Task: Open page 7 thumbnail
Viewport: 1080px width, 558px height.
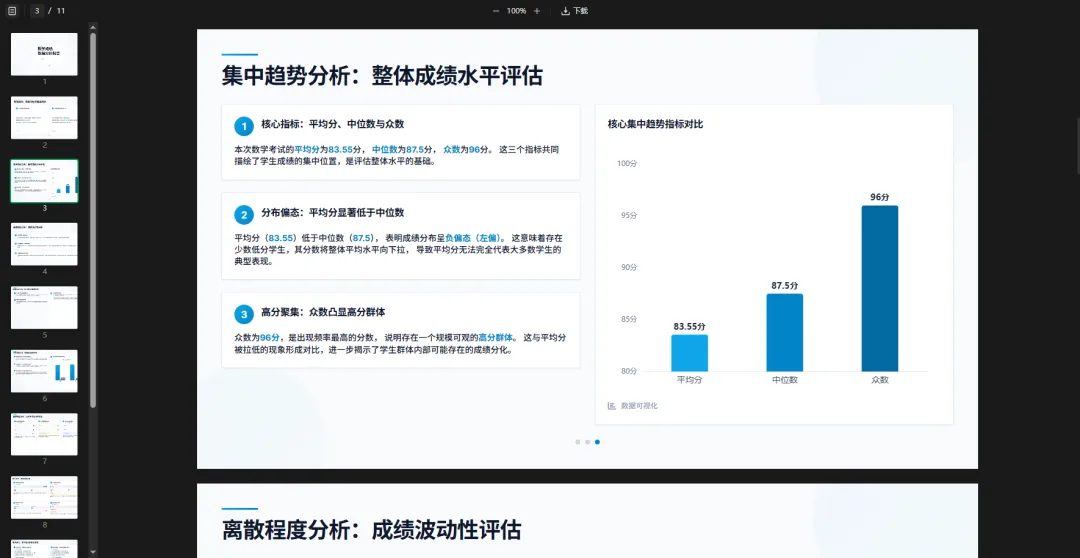Action: tap(44, 434)
